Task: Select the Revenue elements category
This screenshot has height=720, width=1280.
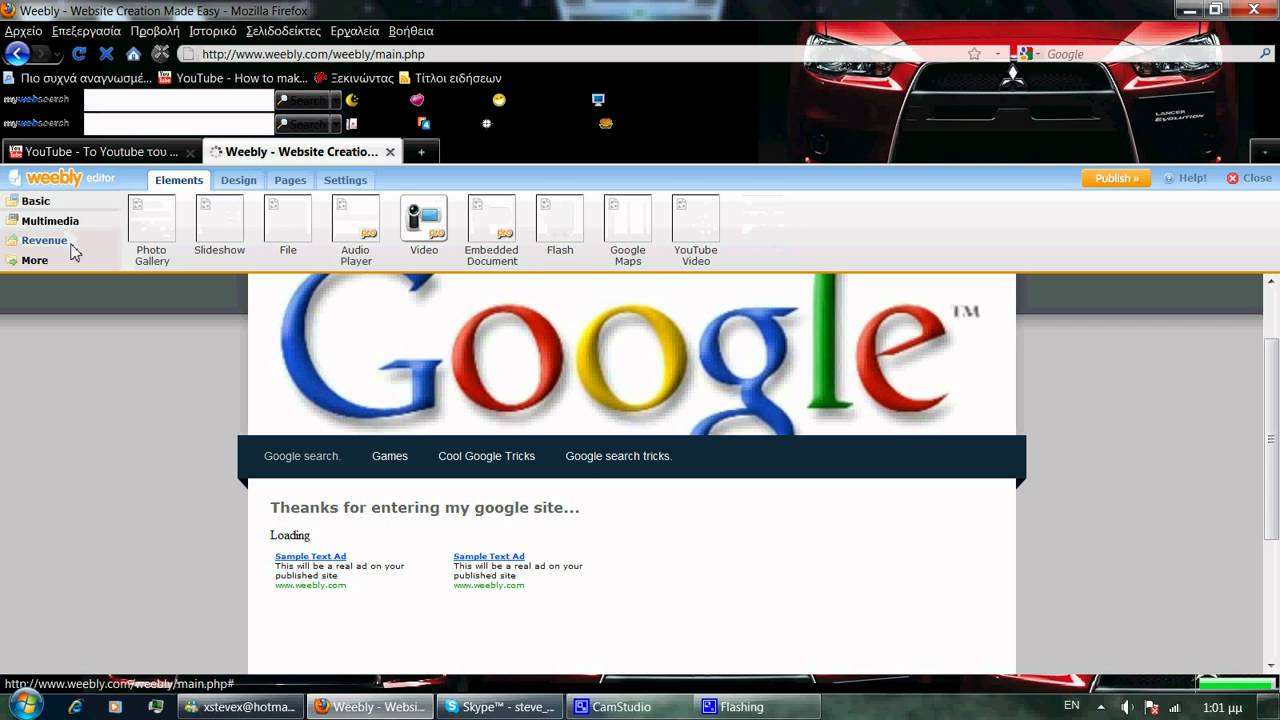Action: tap(44, 240)
